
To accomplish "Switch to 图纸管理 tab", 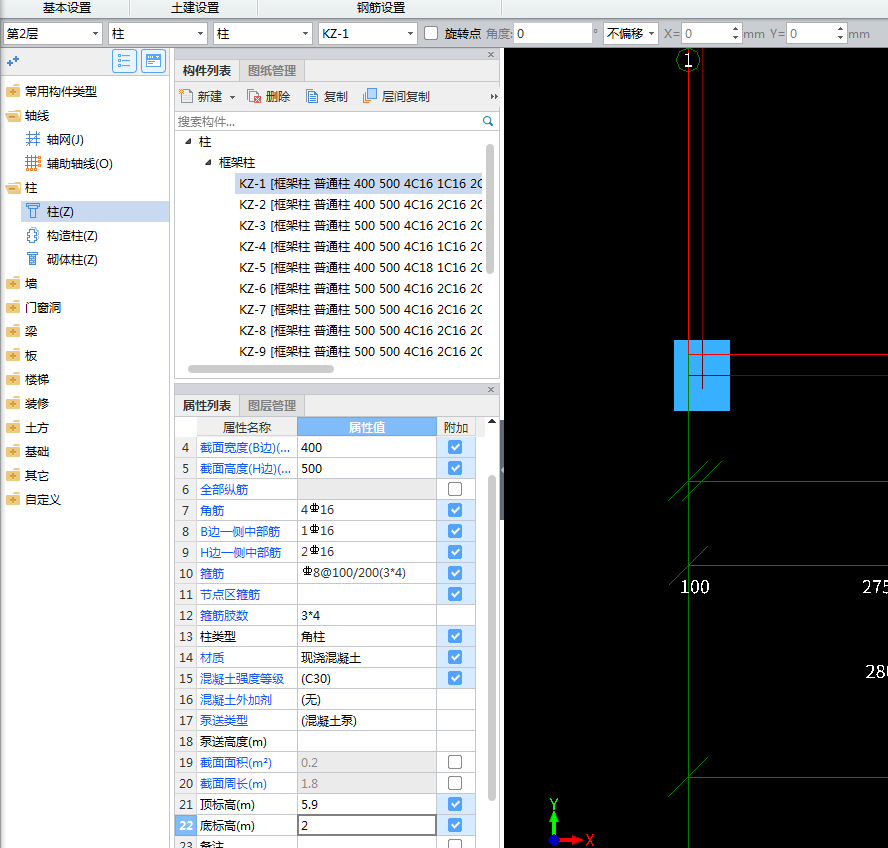I will (272, 71).
